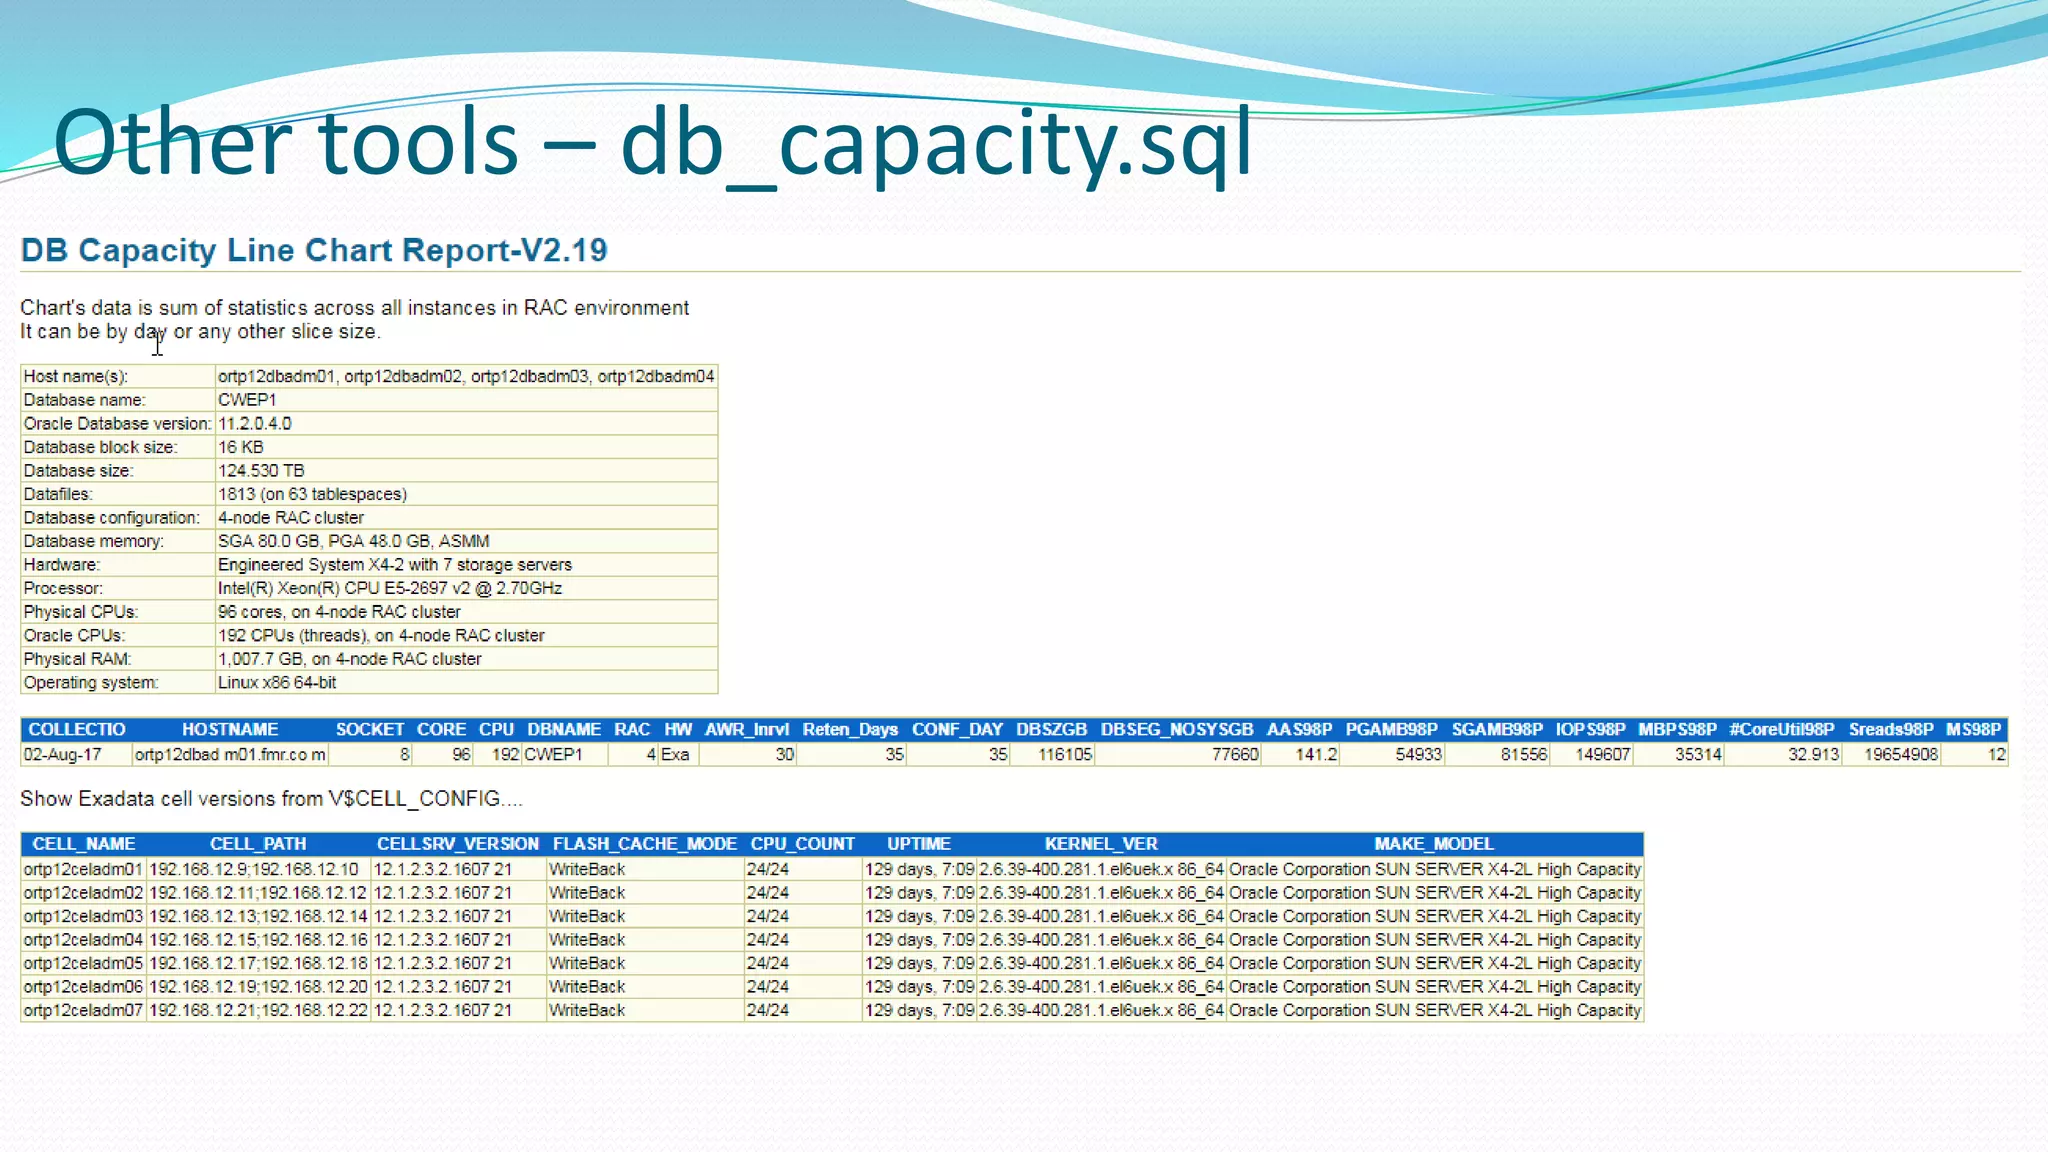Viewport: 2048px width, 1152px height.
Task: Click the Database size value '124.530 TB'
Action: (x=261, y=470)
